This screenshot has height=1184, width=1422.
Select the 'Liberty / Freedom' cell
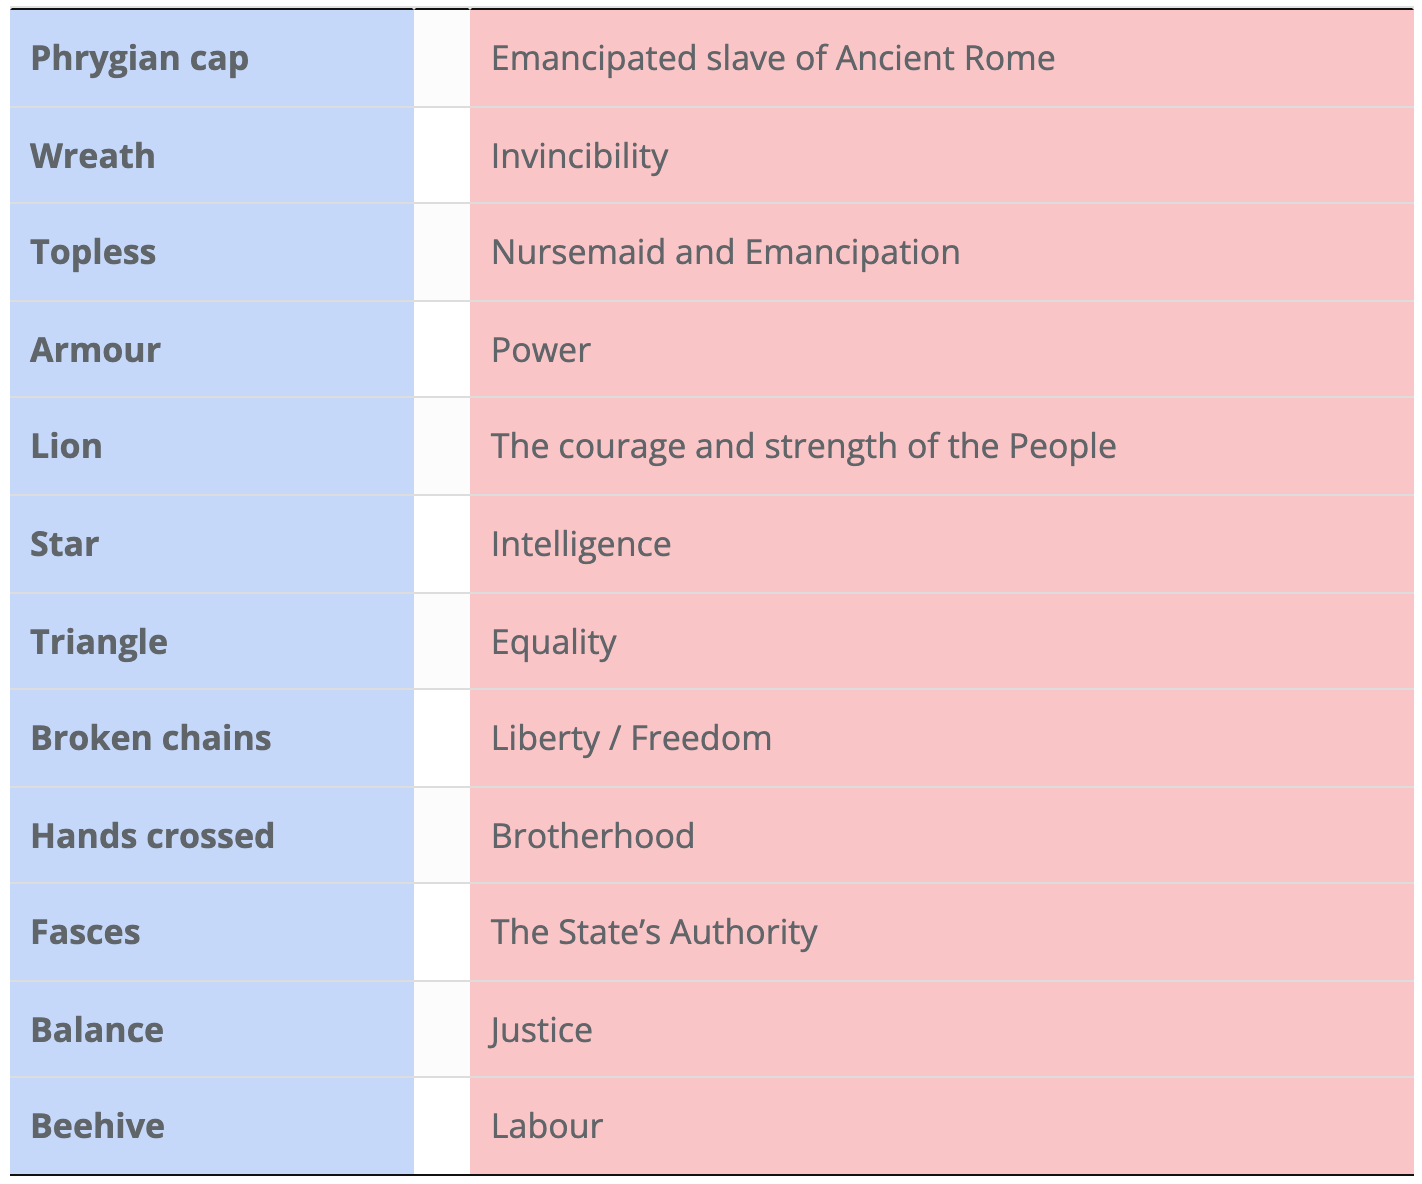coord(631,738)
